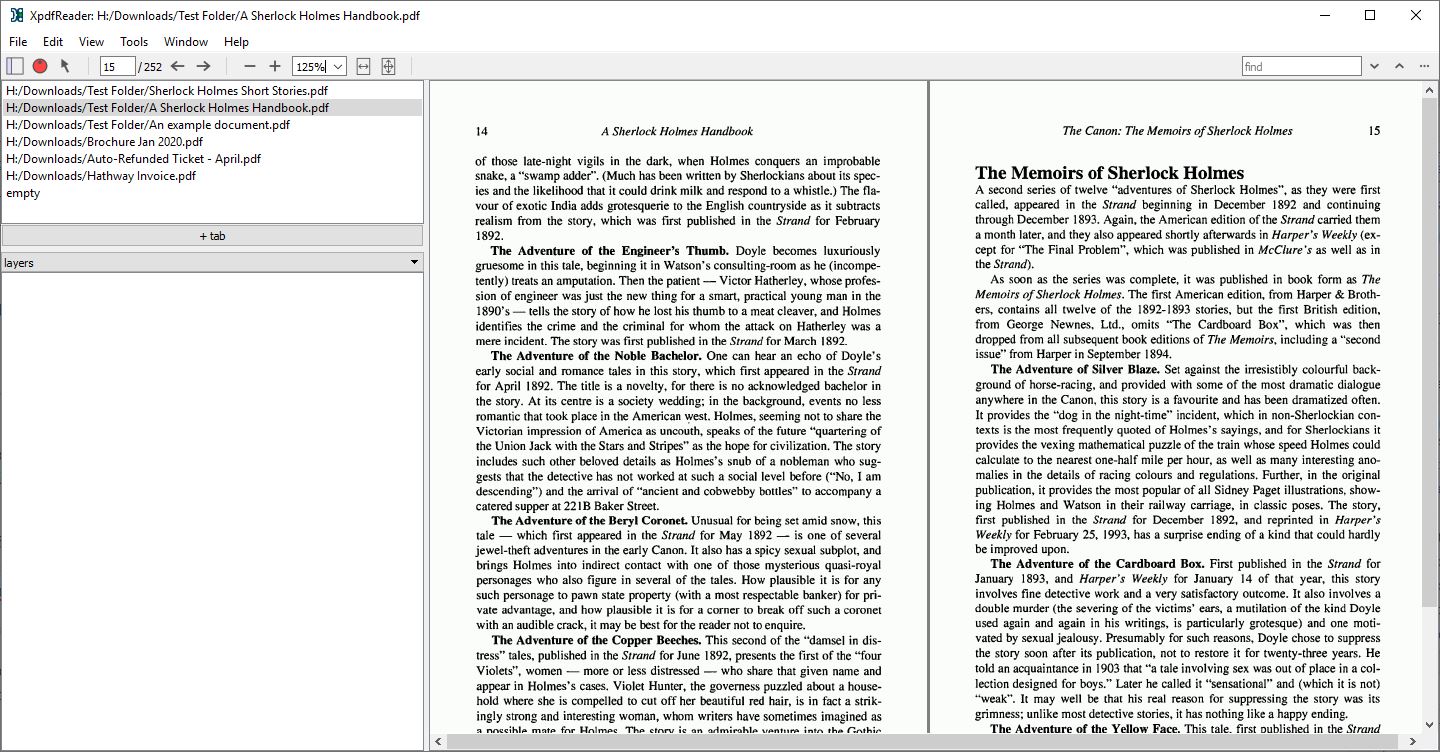Fit whole page to window
The image size is (1440, 752).
point(389,66)
